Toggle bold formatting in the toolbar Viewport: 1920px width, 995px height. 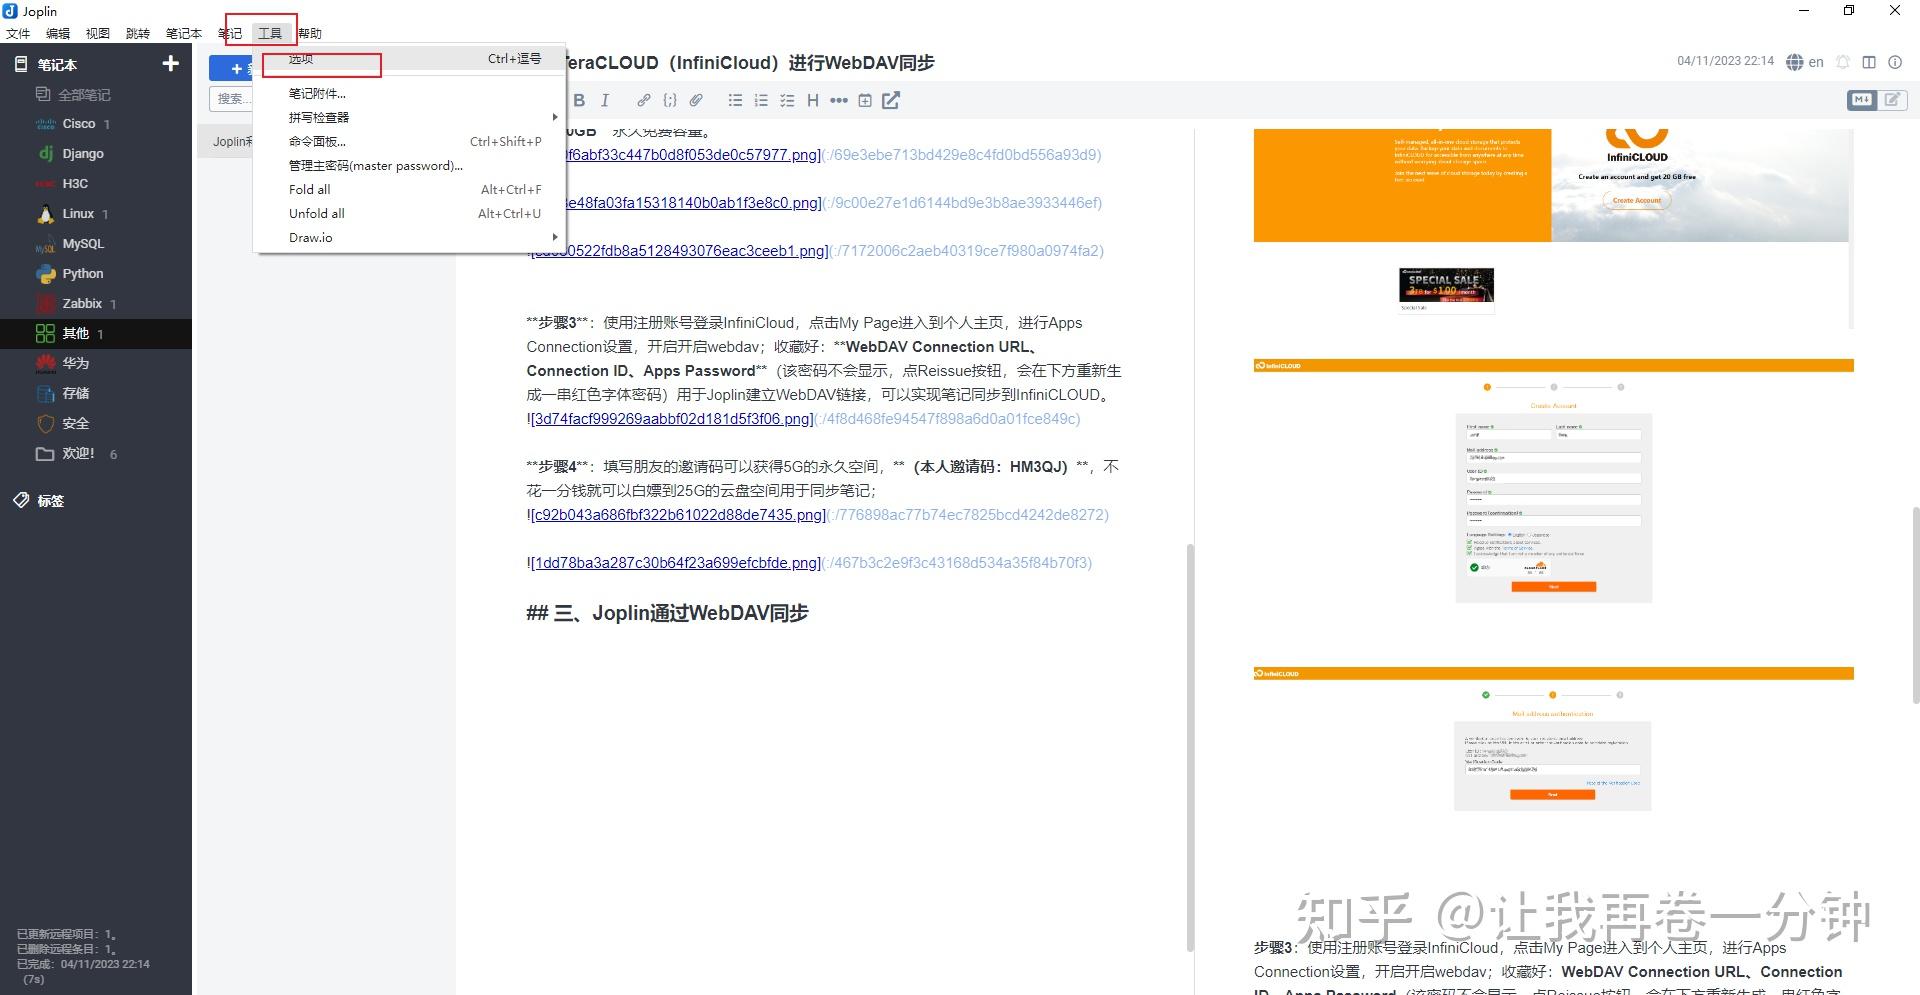coord(579,100)
